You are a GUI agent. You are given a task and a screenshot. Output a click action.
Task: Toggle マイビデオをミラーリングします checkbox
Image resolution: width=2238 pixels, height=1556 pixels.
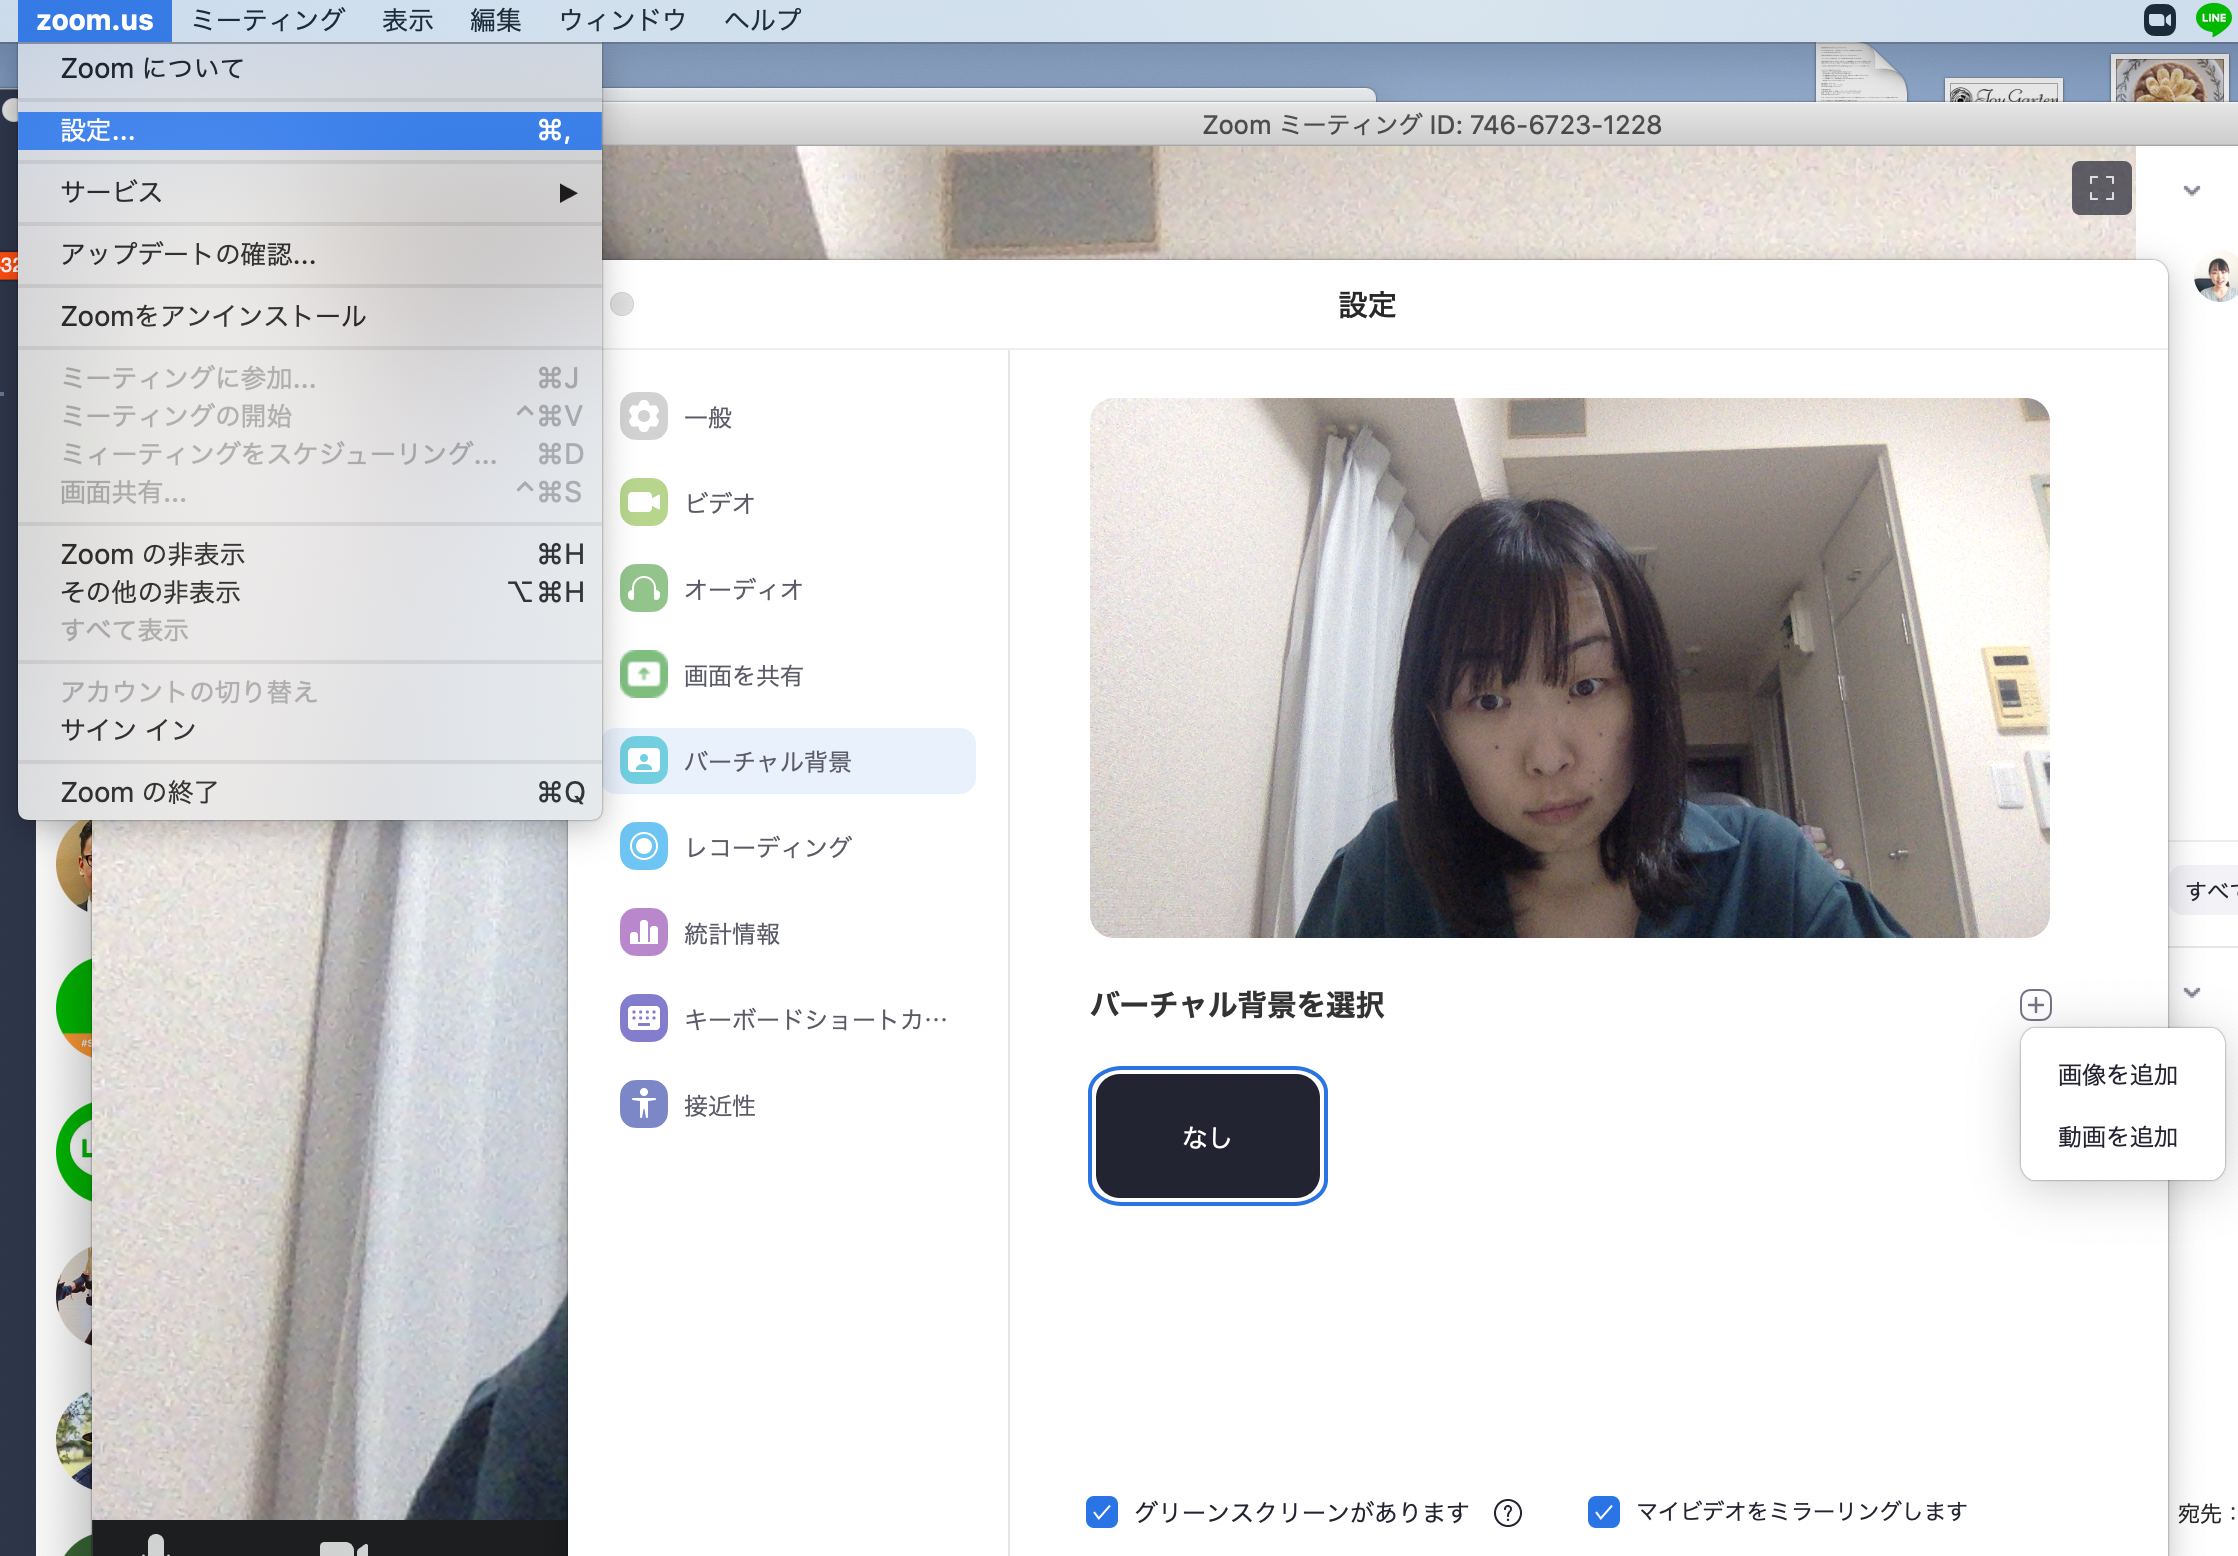(1604, 1512)
